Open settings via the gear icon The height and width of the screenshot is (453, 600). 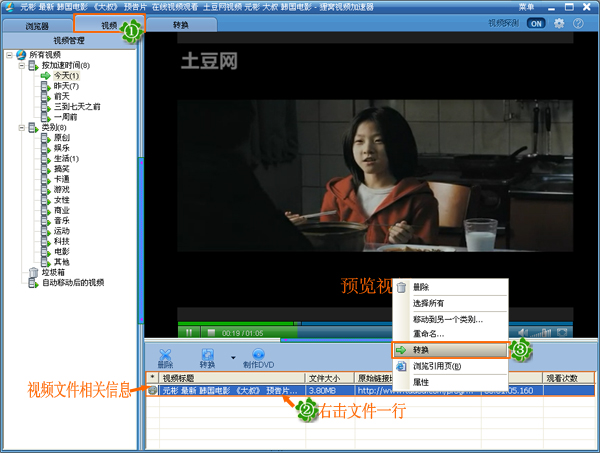click(559, 23)
